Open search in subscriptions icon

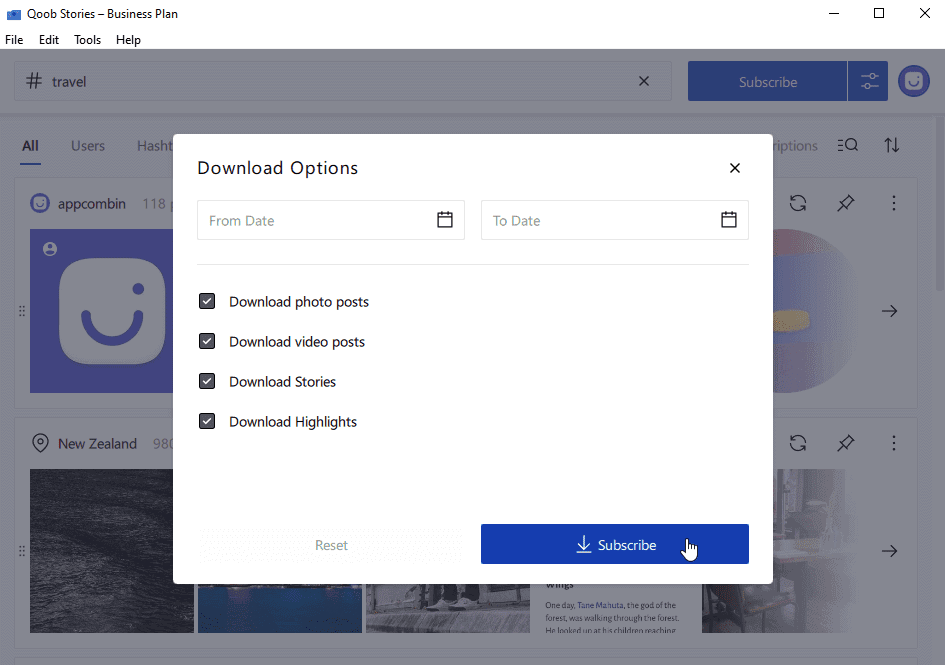[847, 145]
